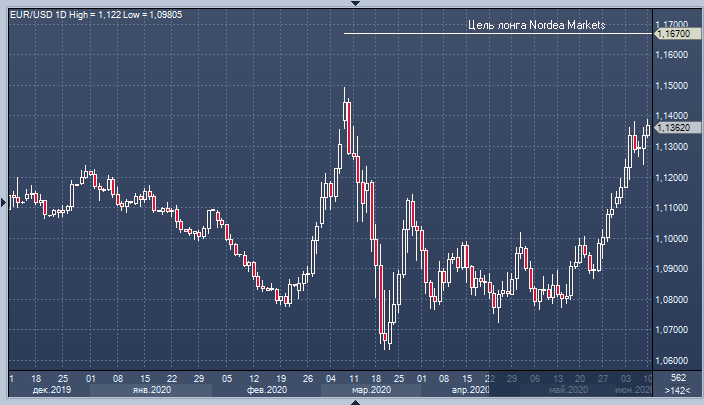The image size is (704, 405).
Task: Click the bottom-center expand arrow
Action: (x=352, y=401)
